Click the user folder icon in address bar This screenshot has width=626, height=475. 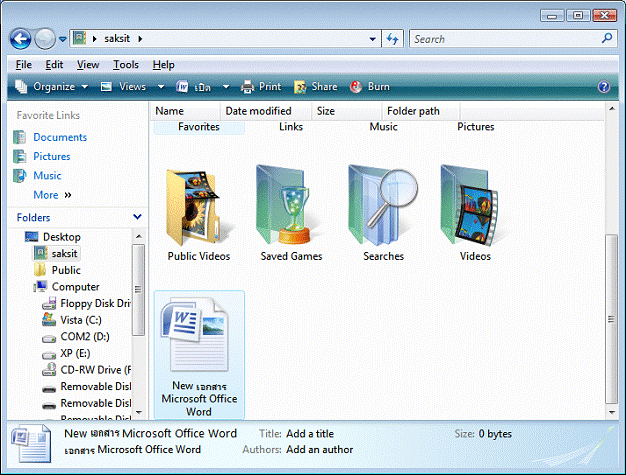(x=79, y=38)
